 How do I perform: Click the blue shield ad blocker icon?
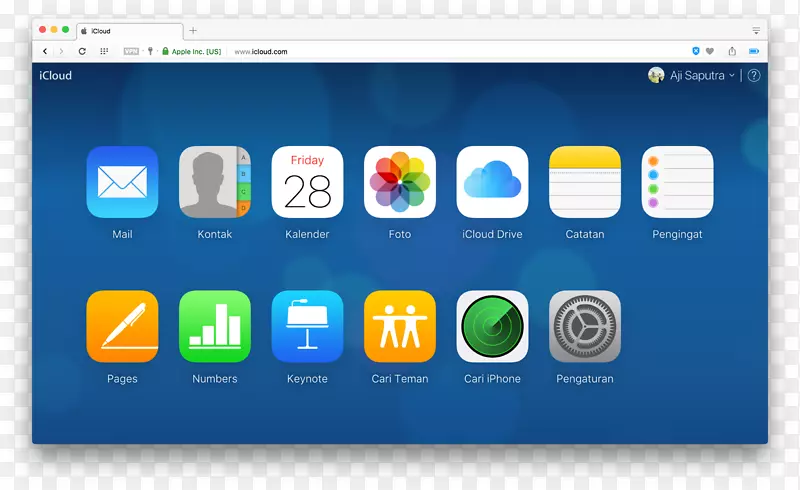695,51
